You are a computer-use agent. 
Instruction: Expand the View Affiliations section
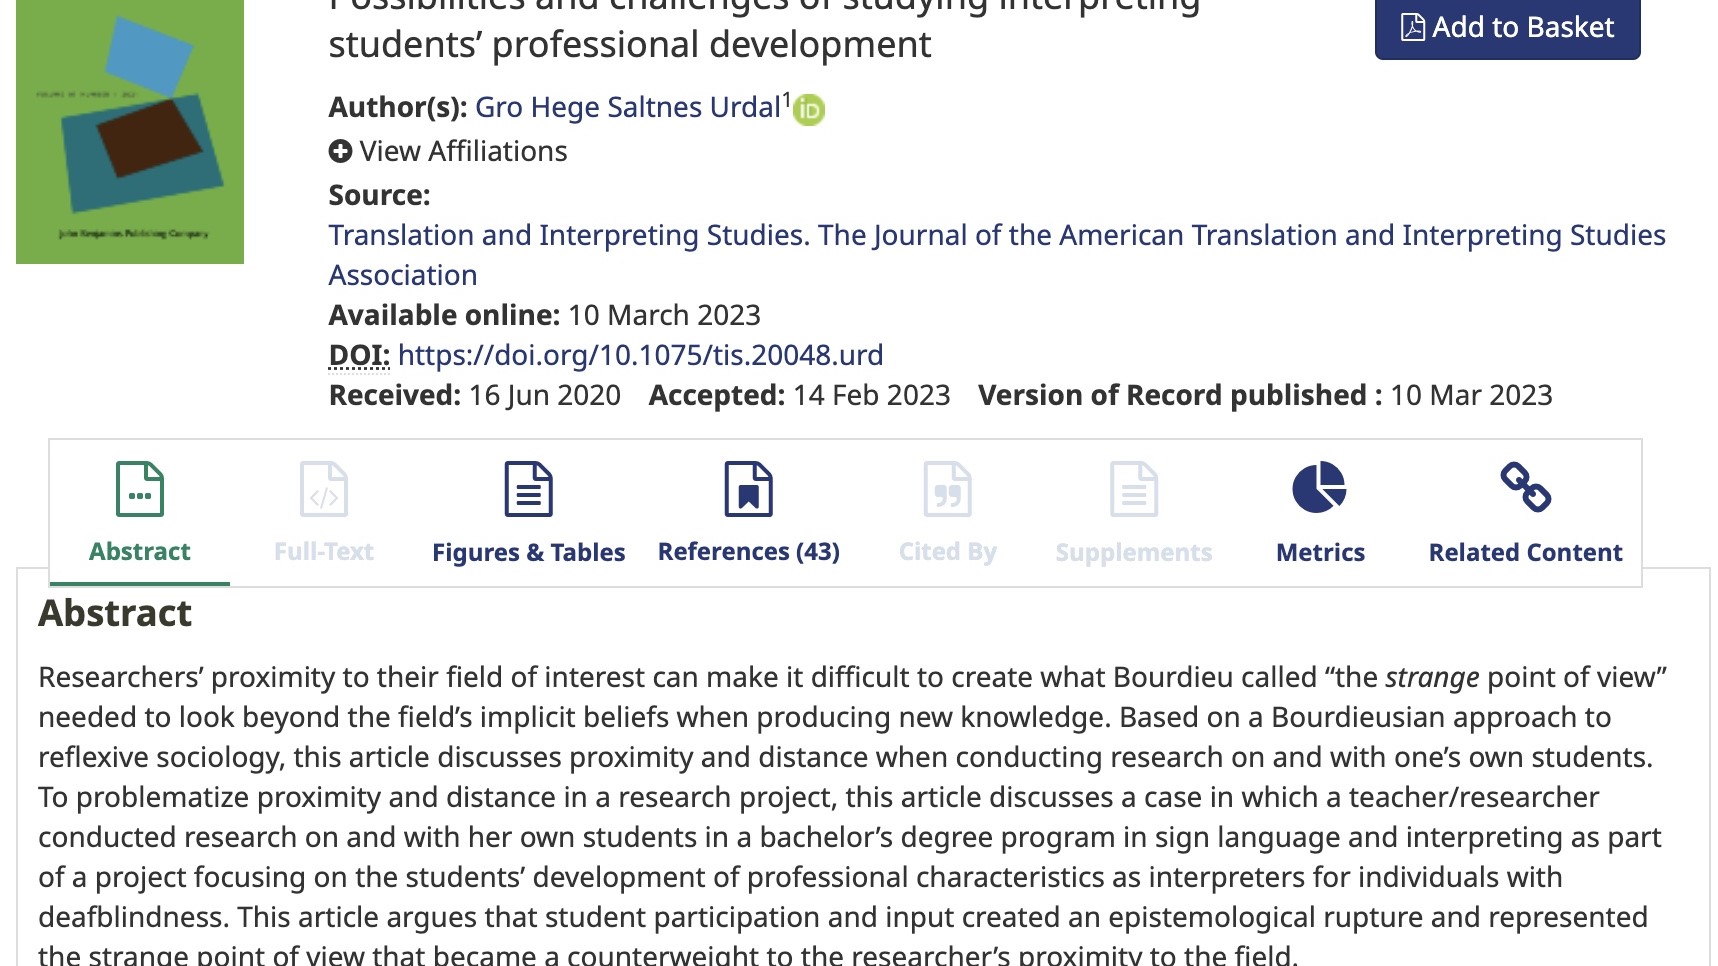(463, 152)
